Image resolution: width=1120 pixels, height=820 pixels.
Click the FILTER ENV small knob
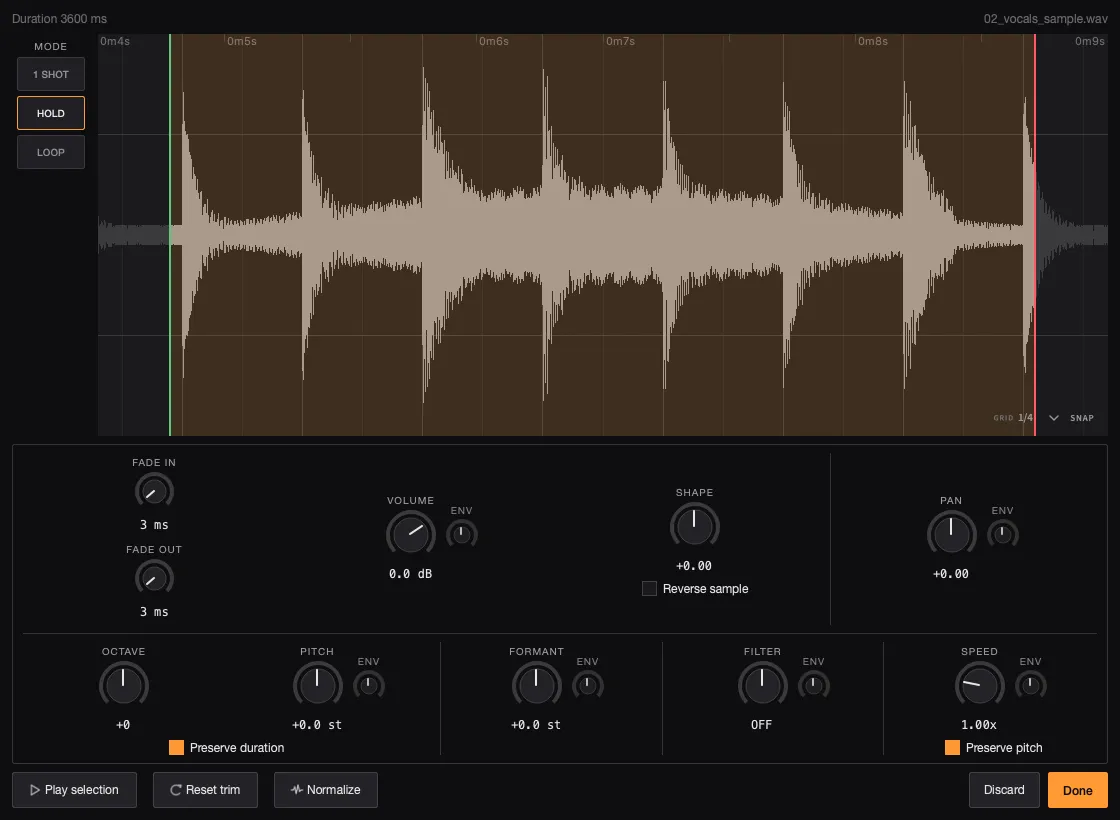[x=814, y=685]
